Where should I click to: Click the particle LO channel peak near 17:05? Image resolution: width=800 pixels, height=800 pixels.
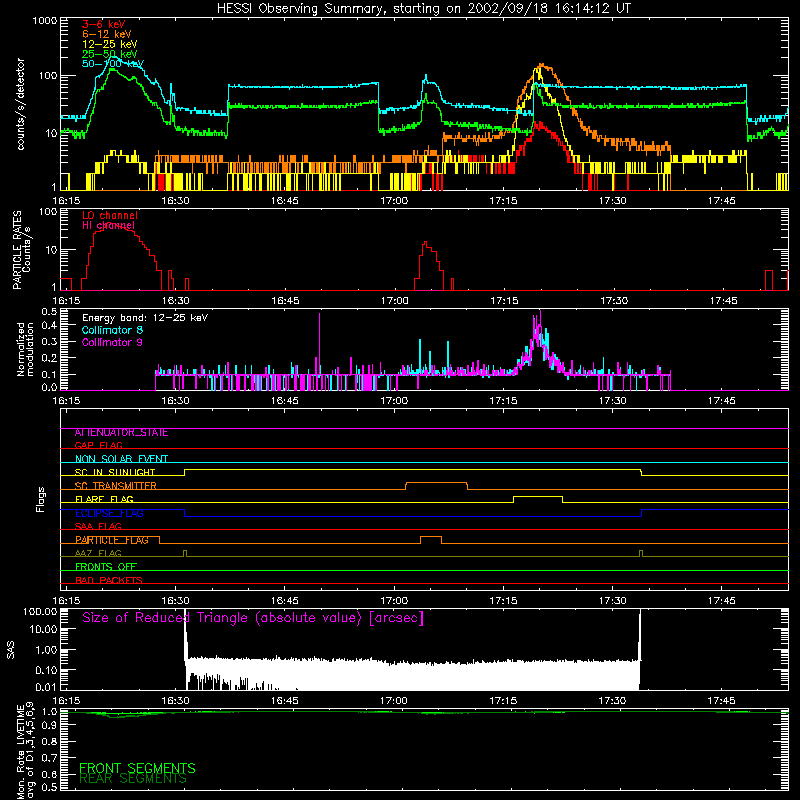[x=426, y=243]
